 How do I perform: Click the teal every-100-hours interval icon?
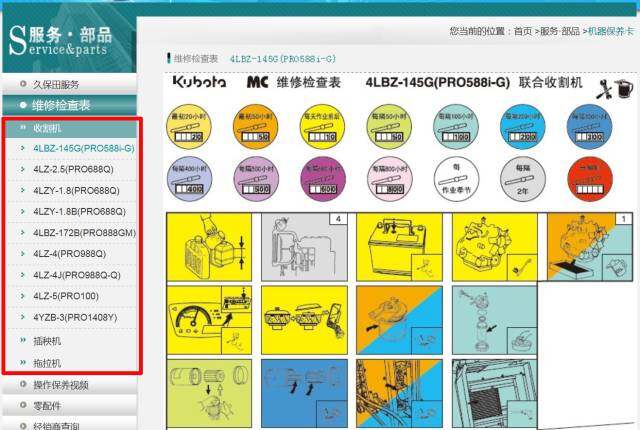click(x=456, y=126)
